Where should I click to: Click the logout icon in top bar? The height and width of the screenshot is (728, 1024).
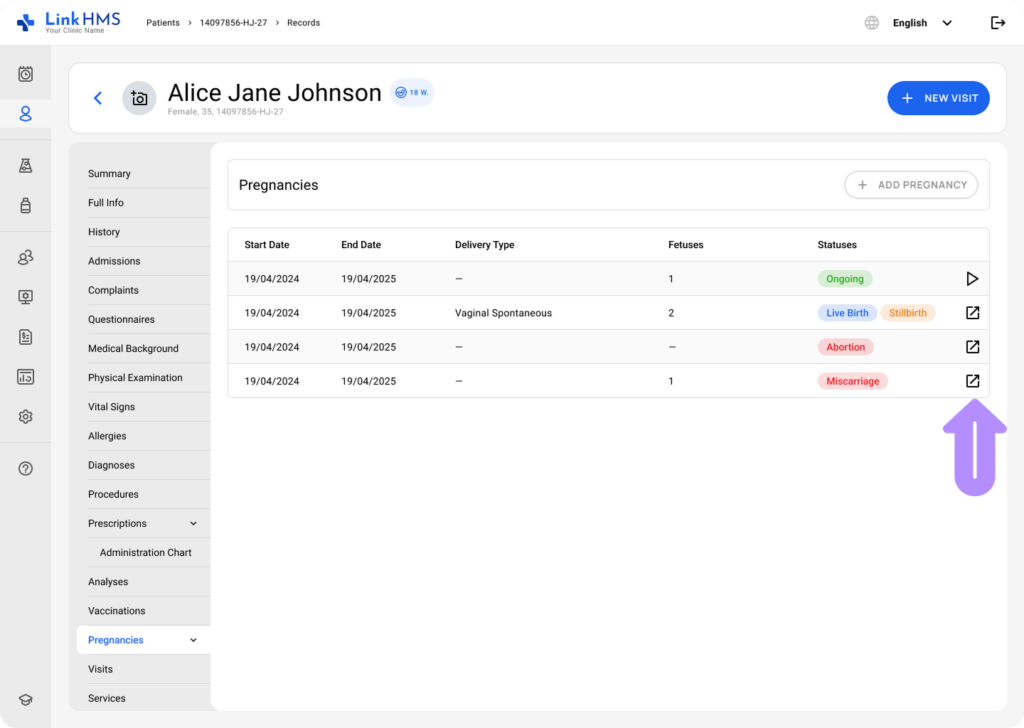[997, 23]
